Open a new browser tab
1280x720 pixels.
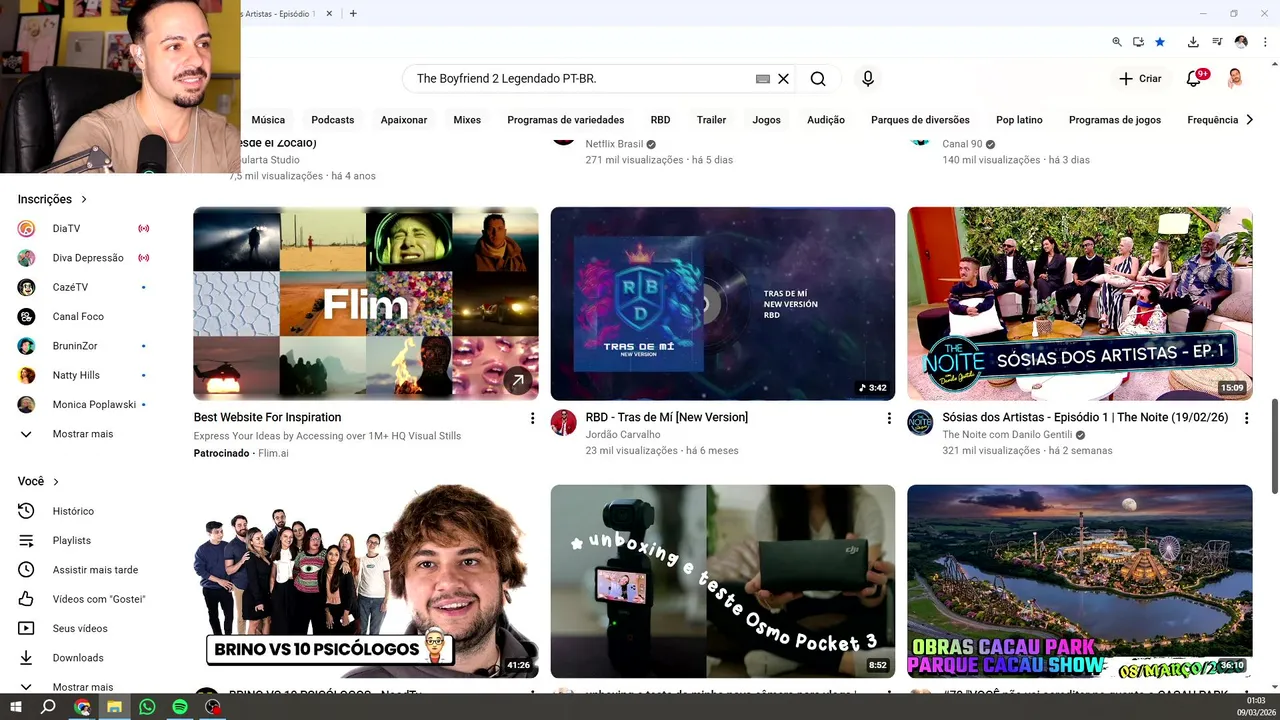[353, 14]
